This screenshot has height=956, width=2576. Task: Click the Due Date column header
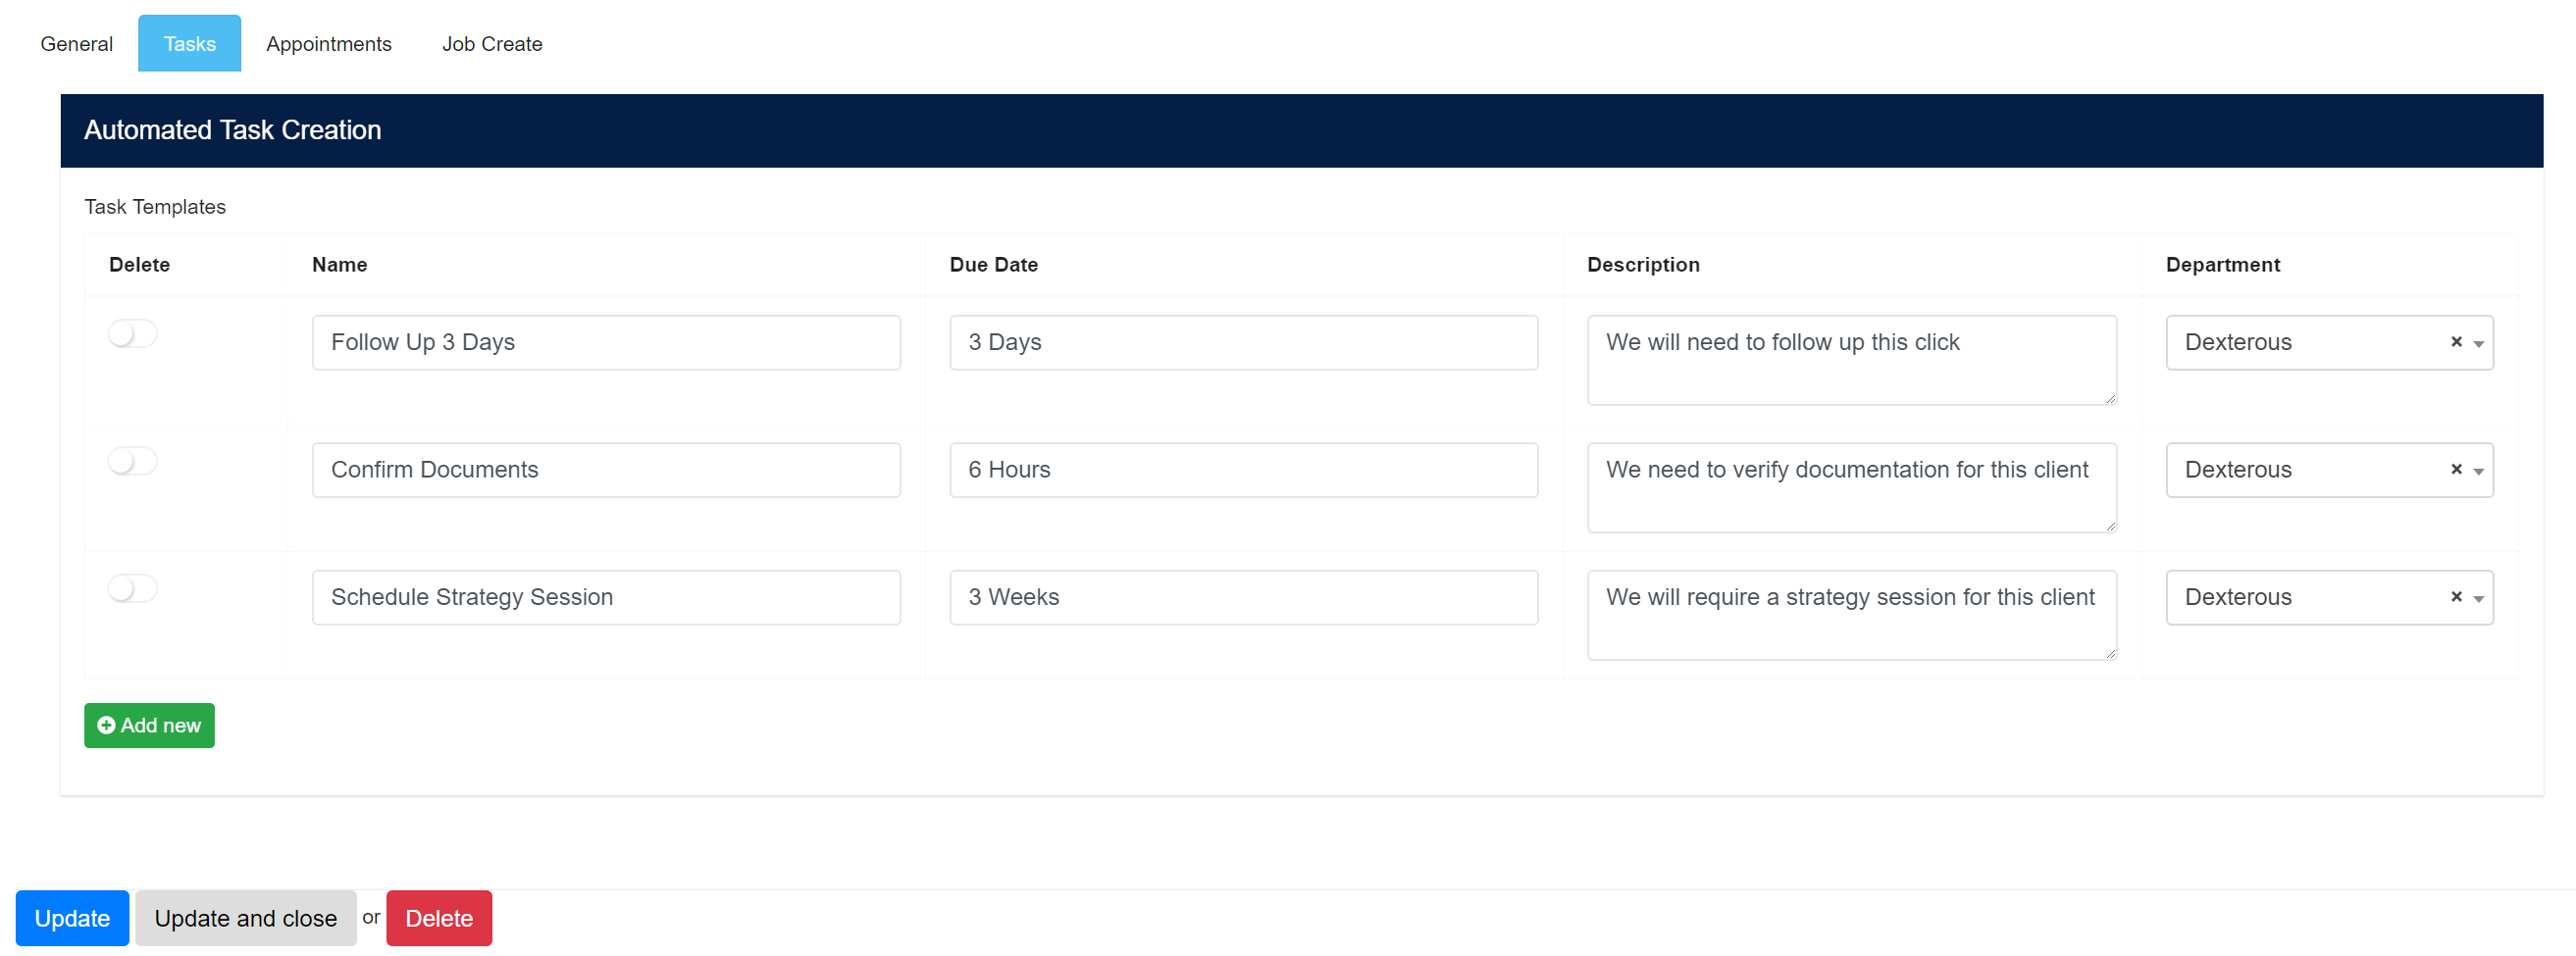993,265
